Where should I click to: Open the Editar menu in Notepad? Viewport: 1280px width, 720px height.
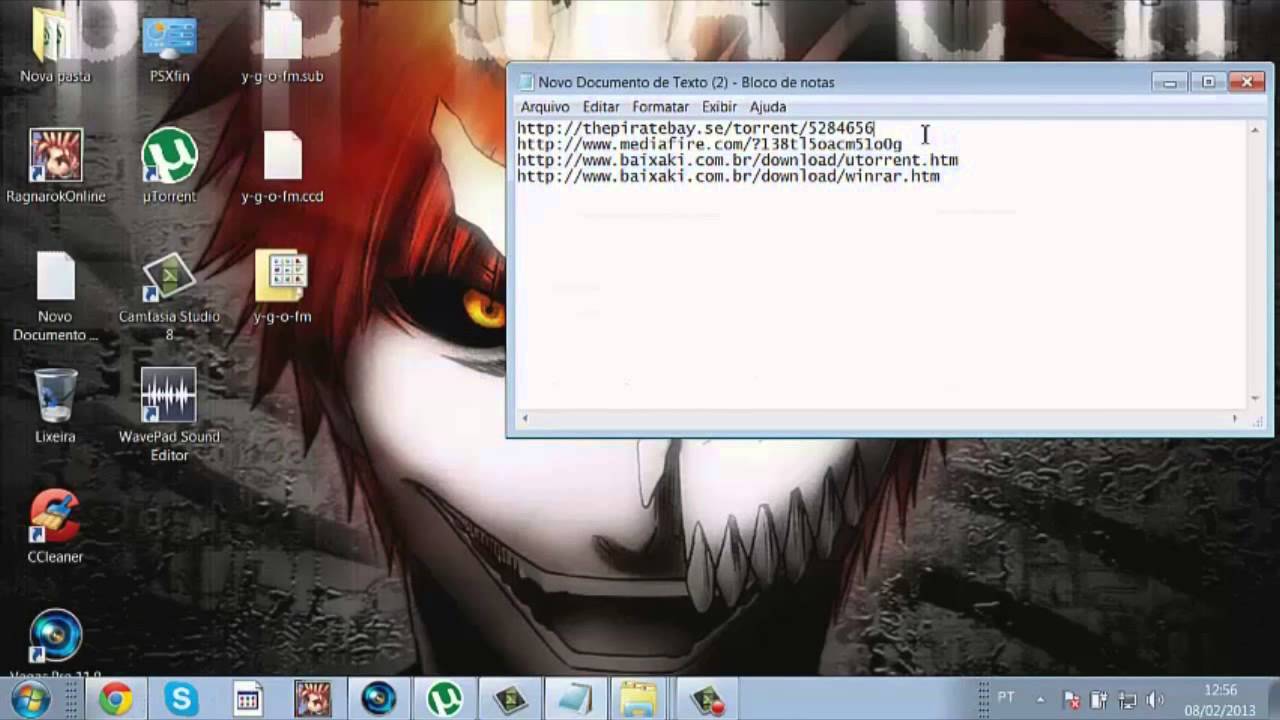(601, 107)
